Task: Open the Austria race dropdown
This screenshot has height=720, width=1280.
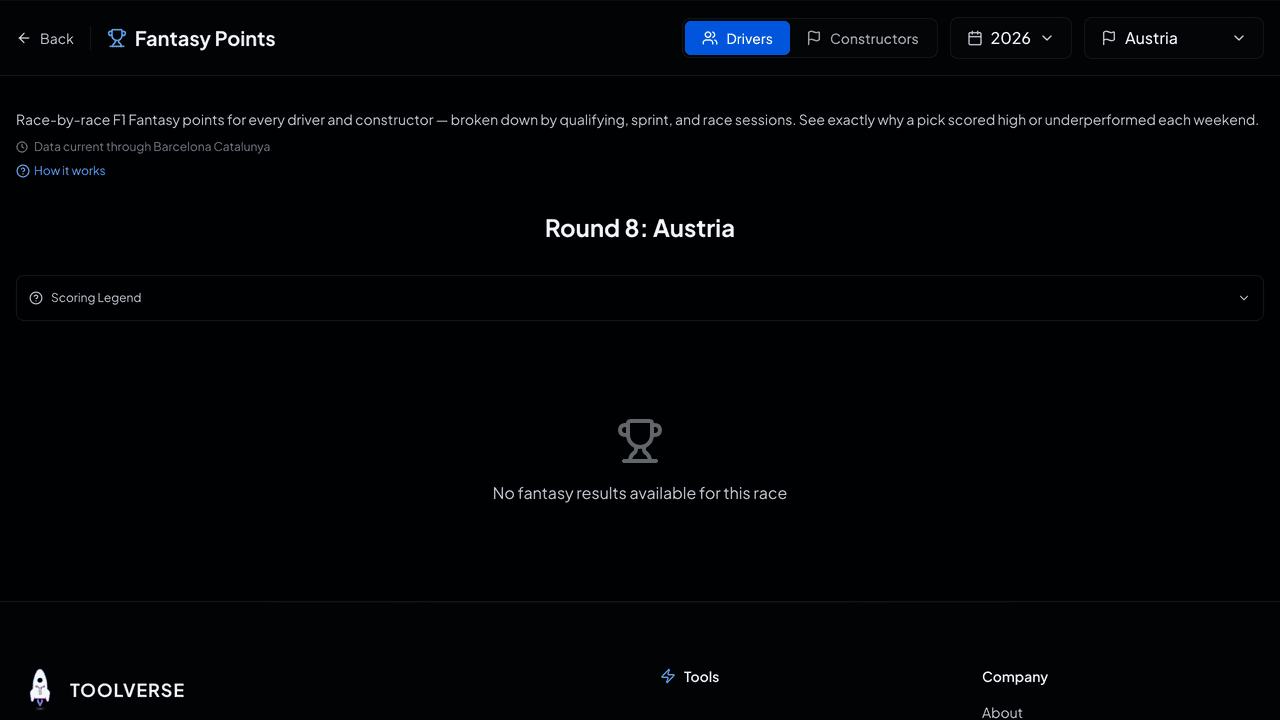Action: pos(1173,38)
